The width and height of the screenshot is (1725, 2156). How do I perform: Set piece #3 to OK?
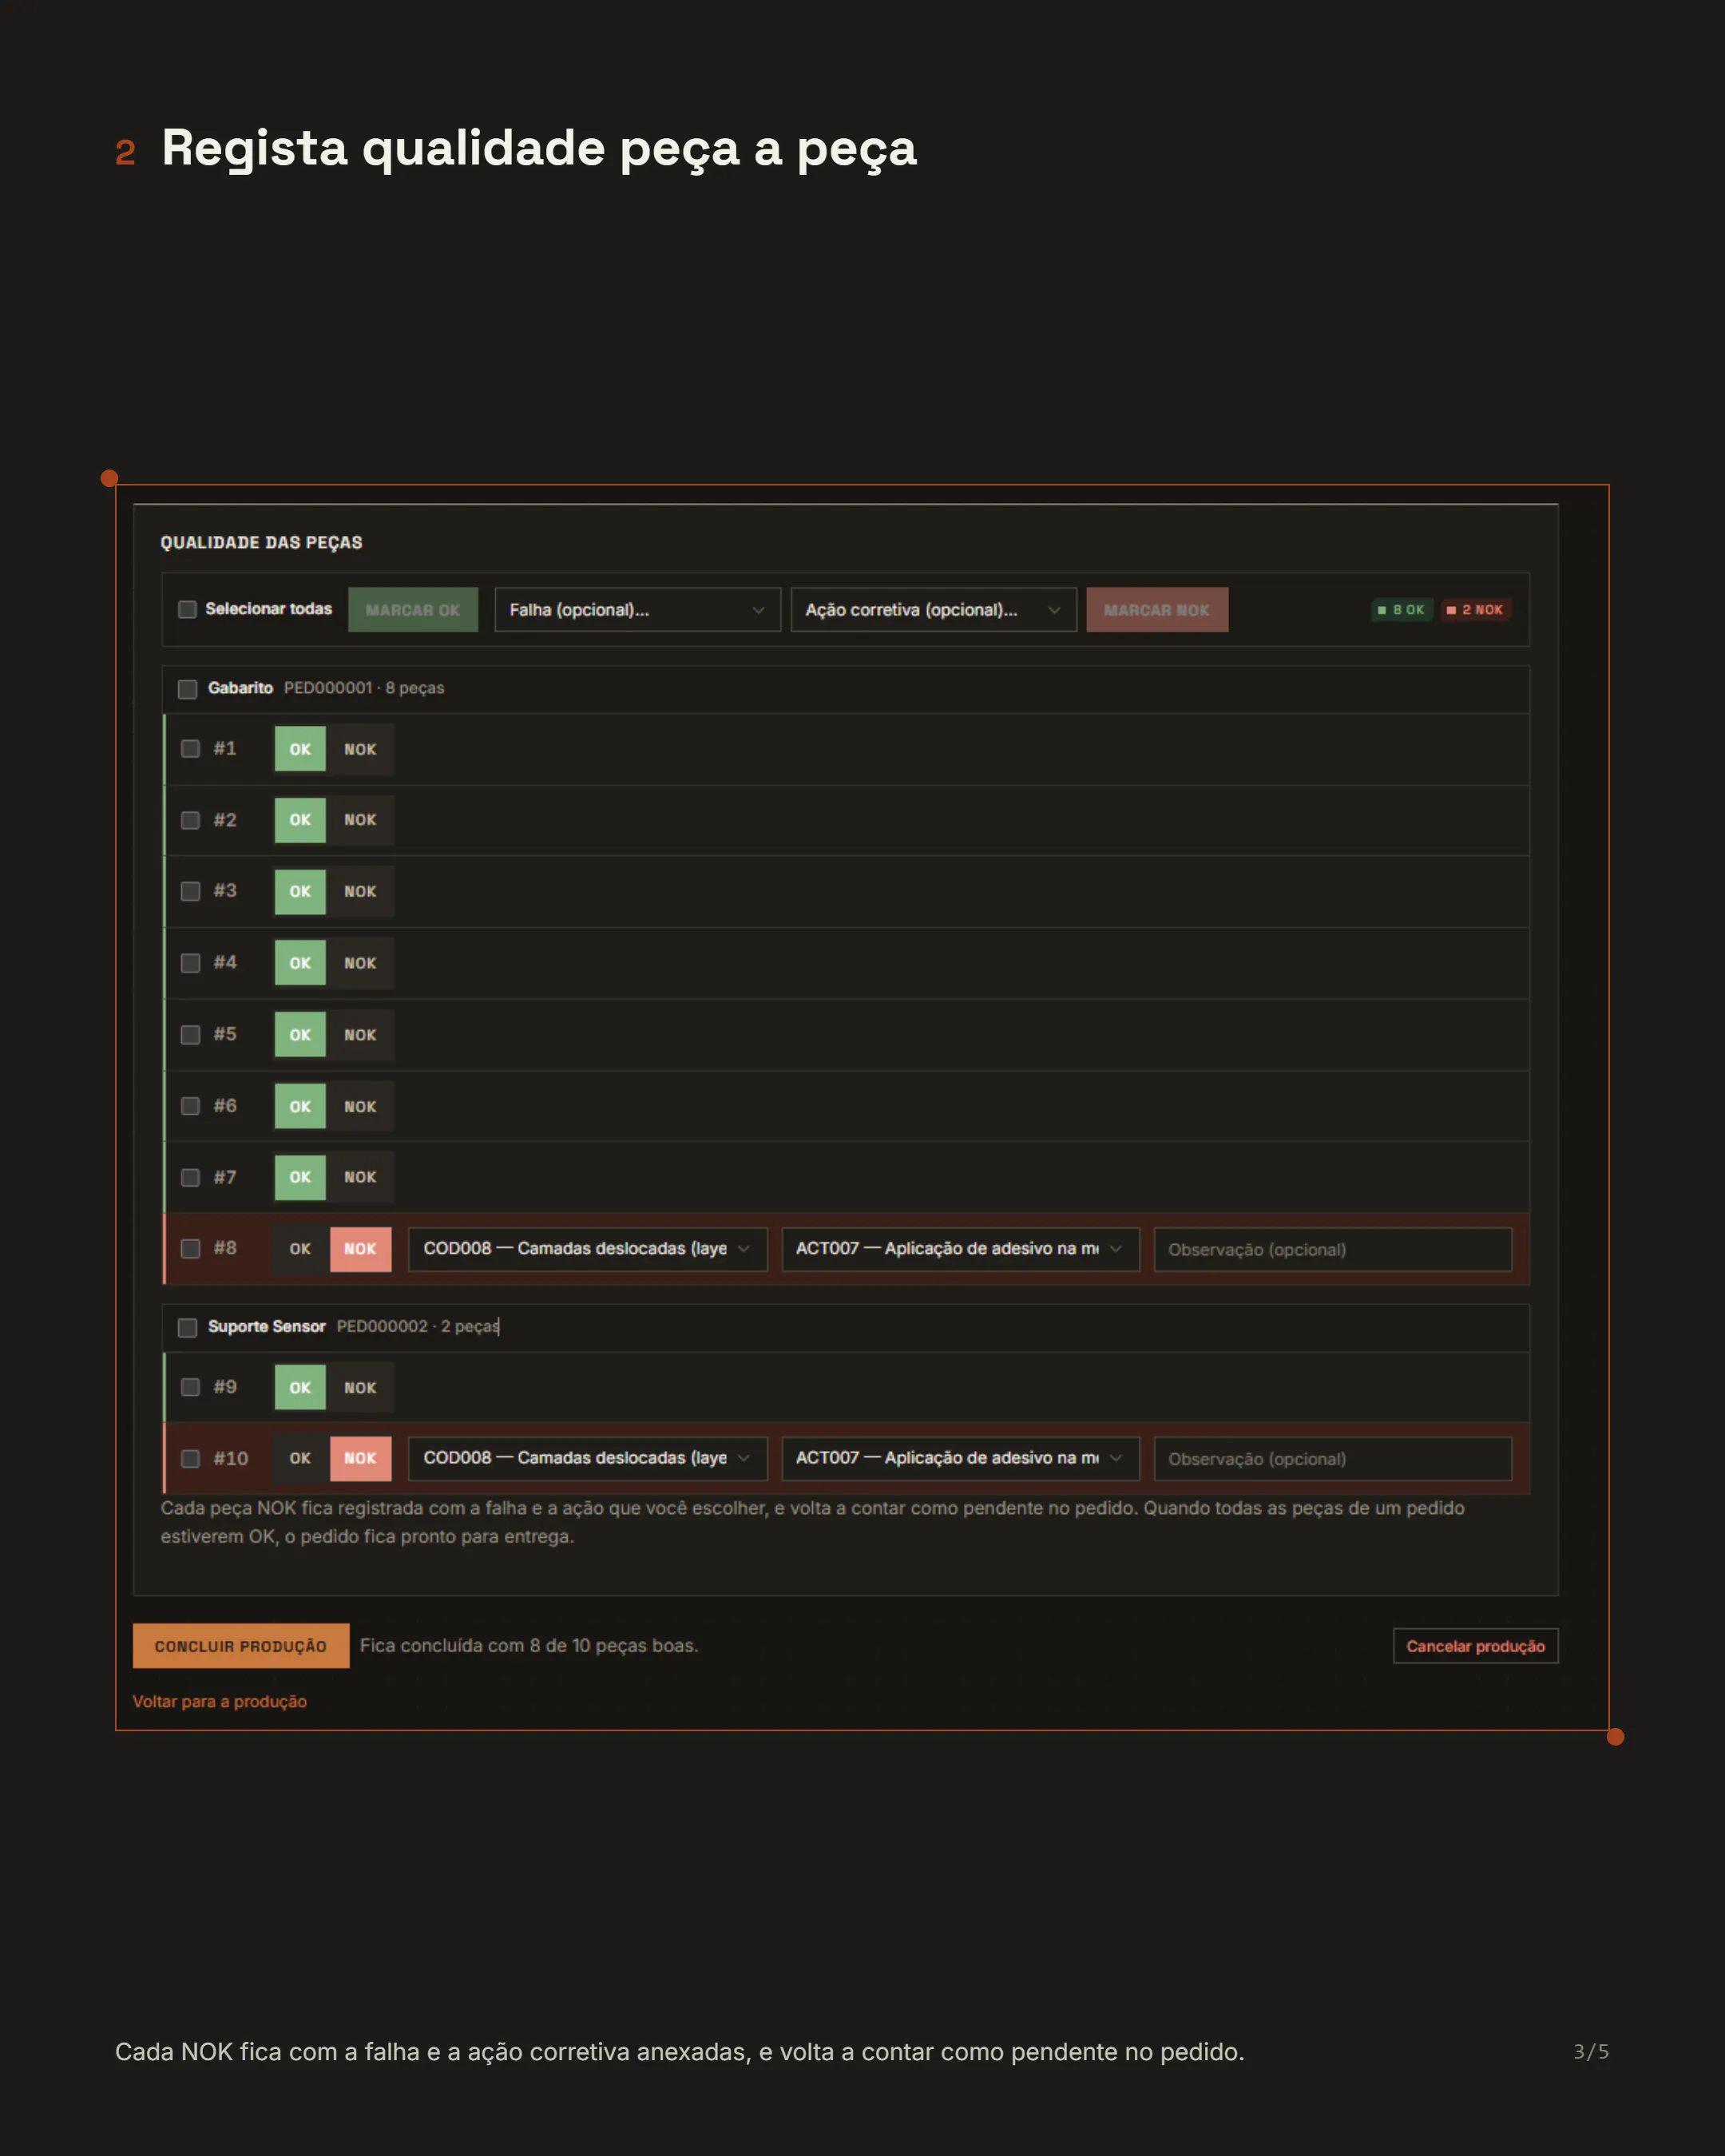[300, 891]
